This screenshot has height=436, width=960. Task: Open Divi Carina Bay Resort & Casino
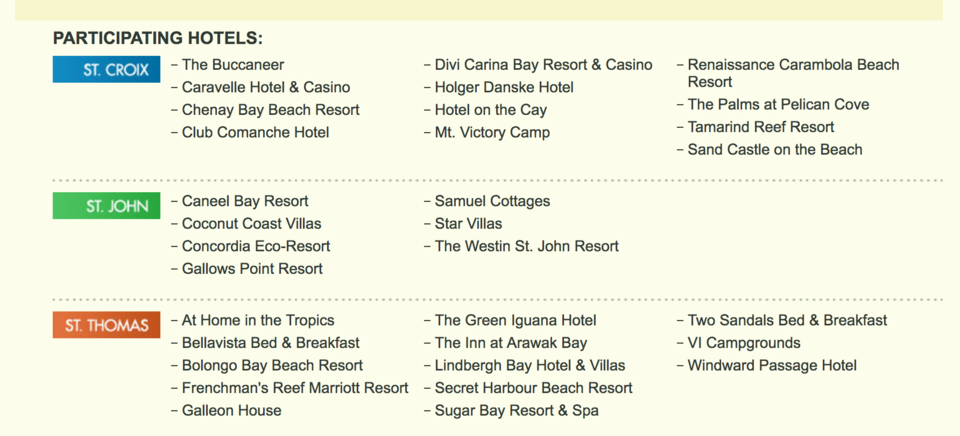tap(544, 65)
